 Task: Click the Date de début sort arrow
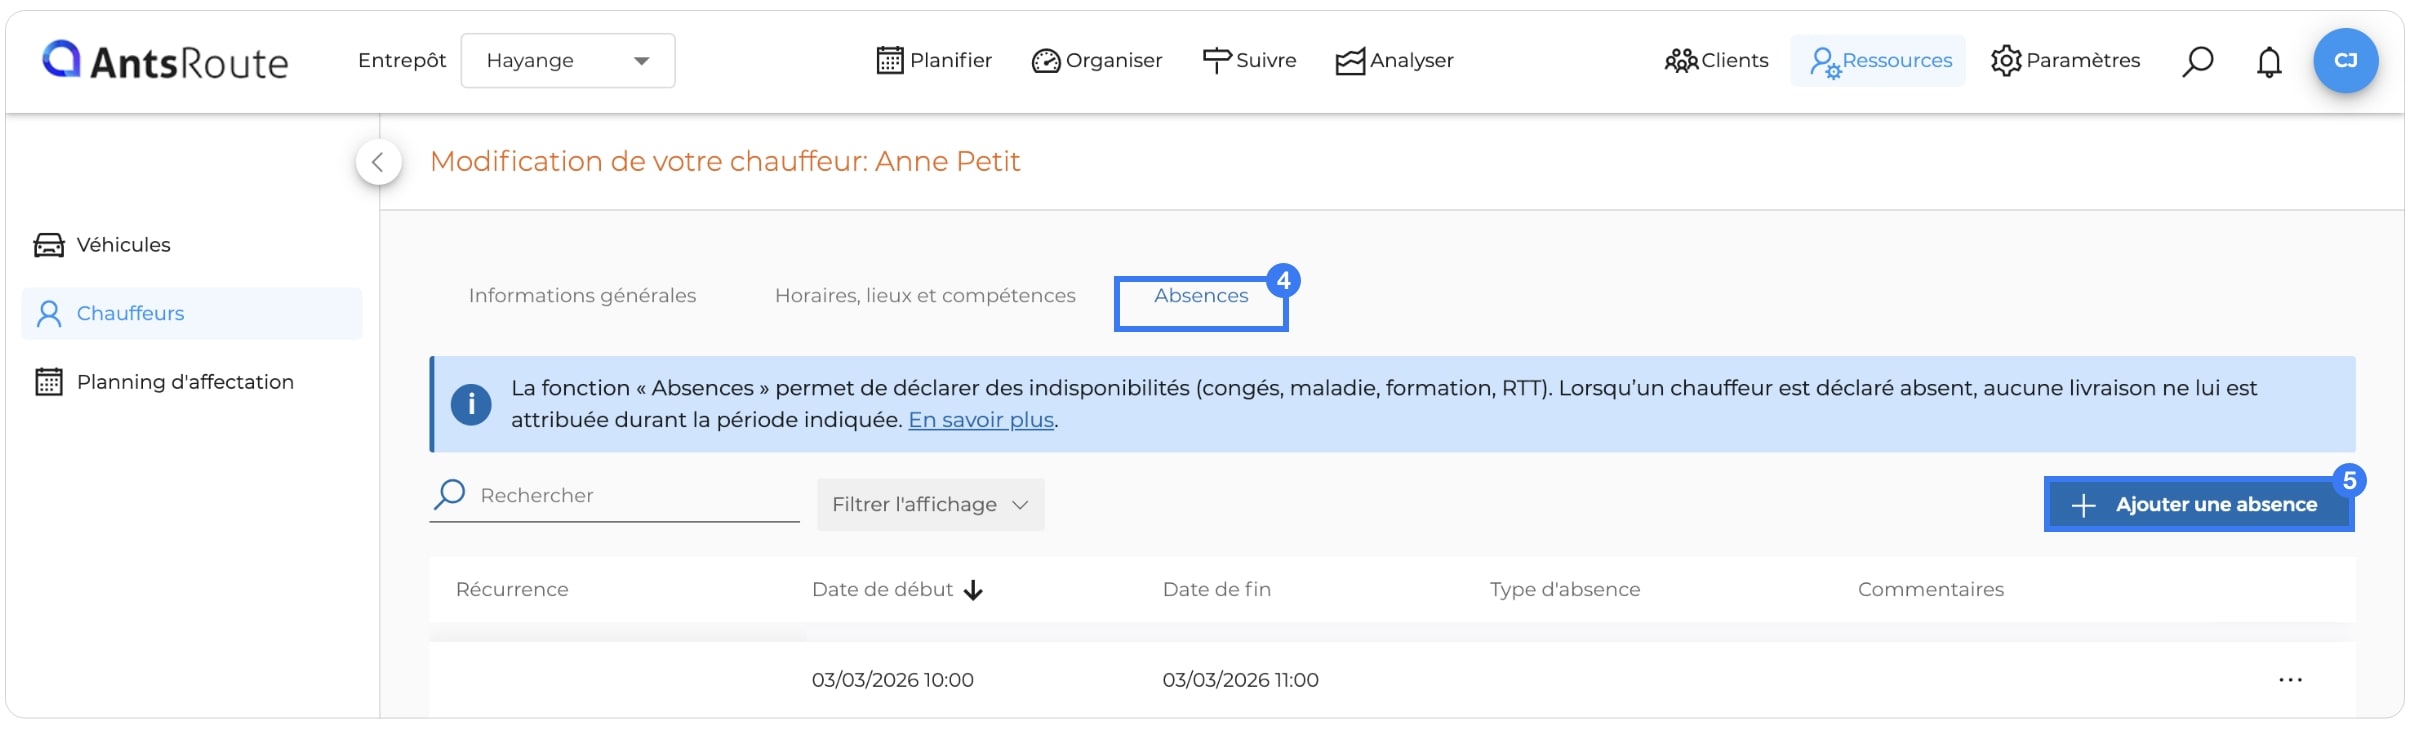pos(973,591)
